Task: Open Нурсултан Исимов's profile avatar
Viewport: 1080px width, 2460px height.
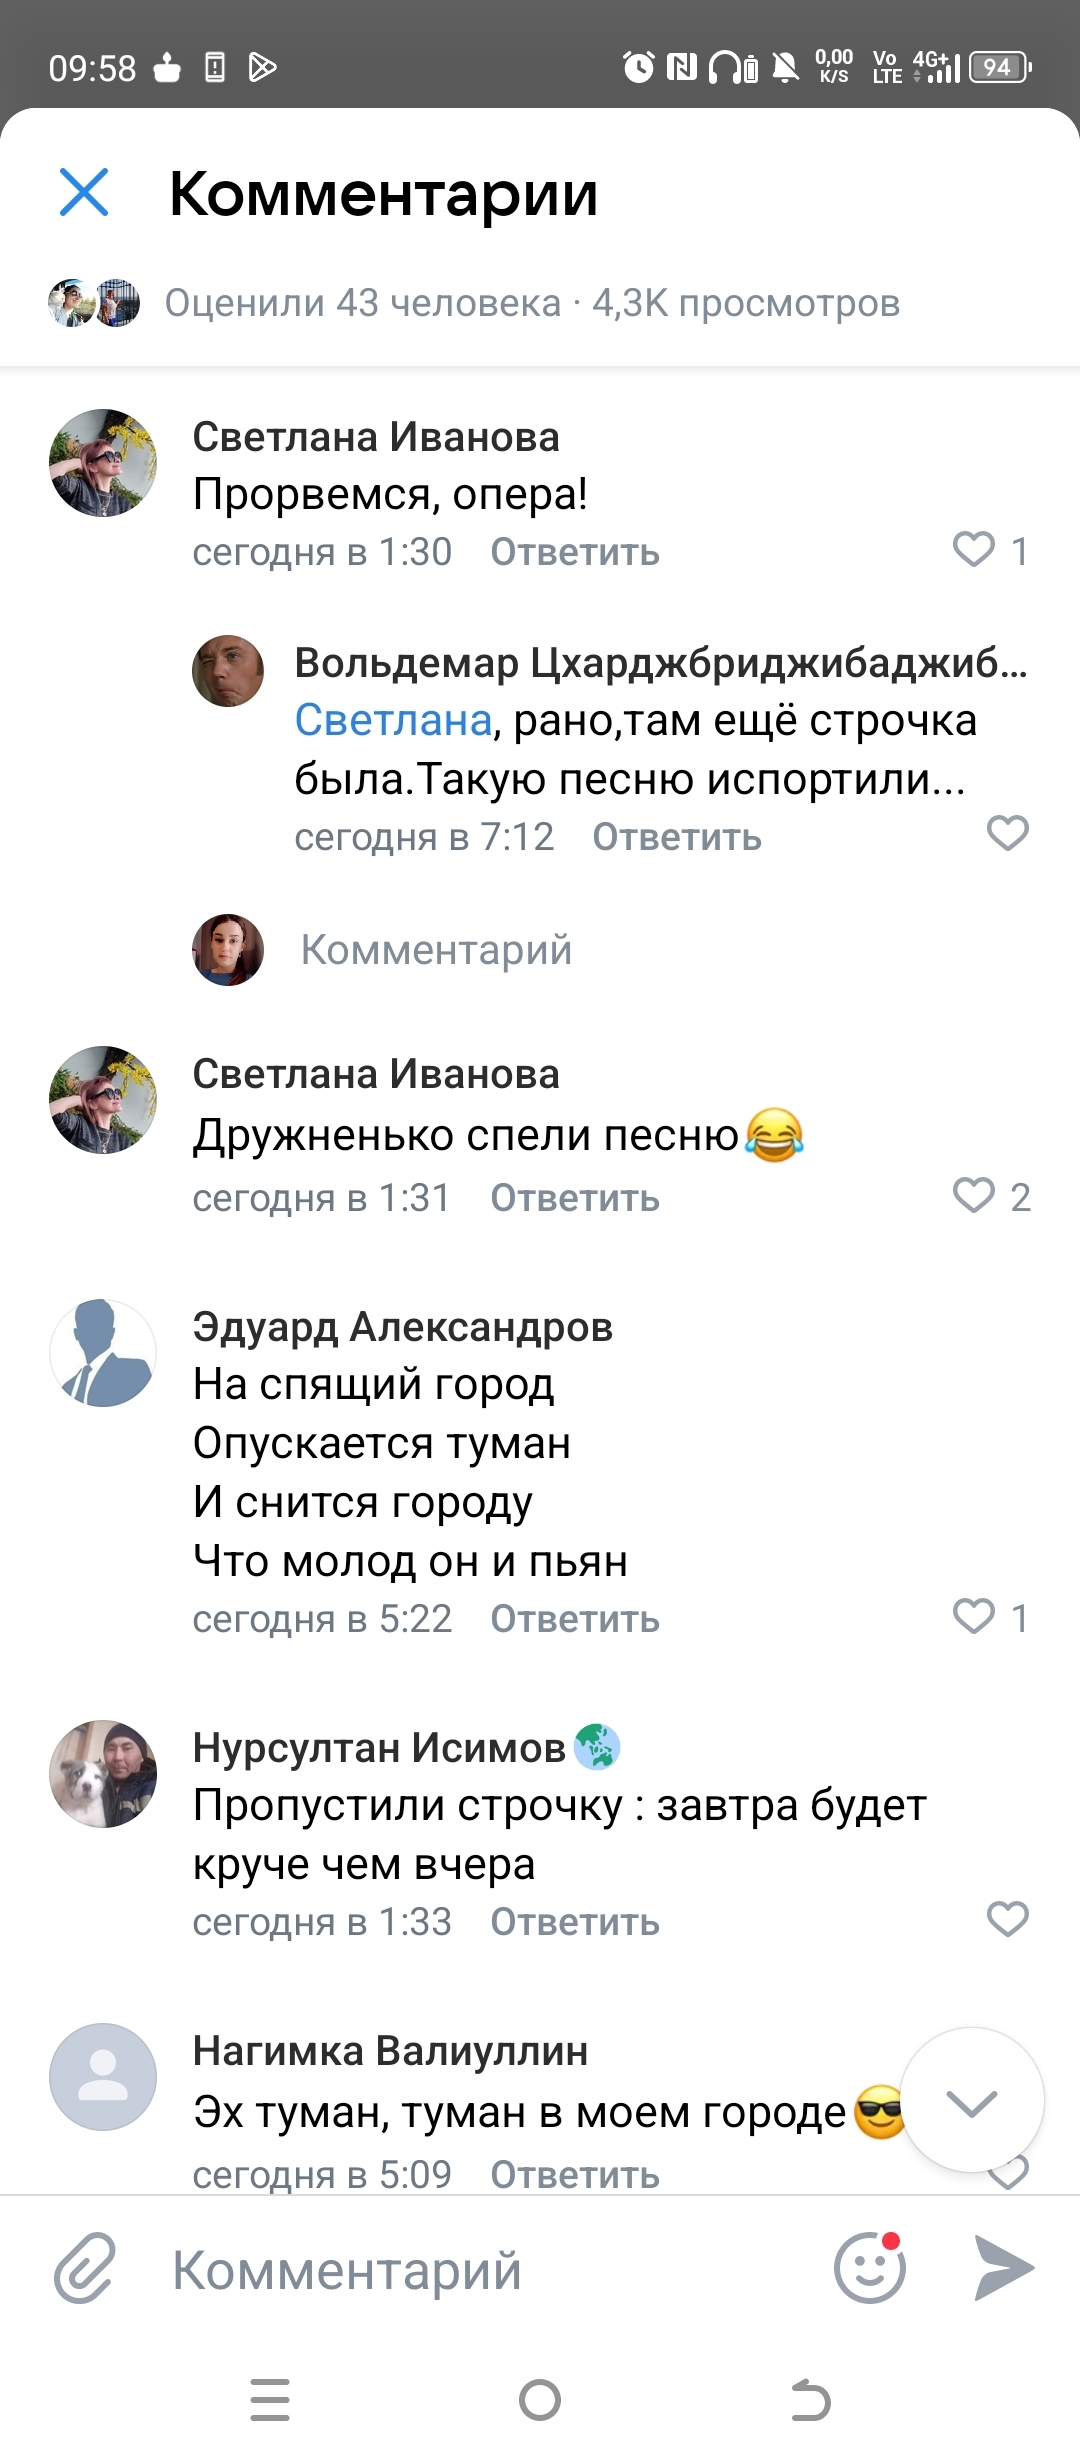Action: tap(103, 1774)
